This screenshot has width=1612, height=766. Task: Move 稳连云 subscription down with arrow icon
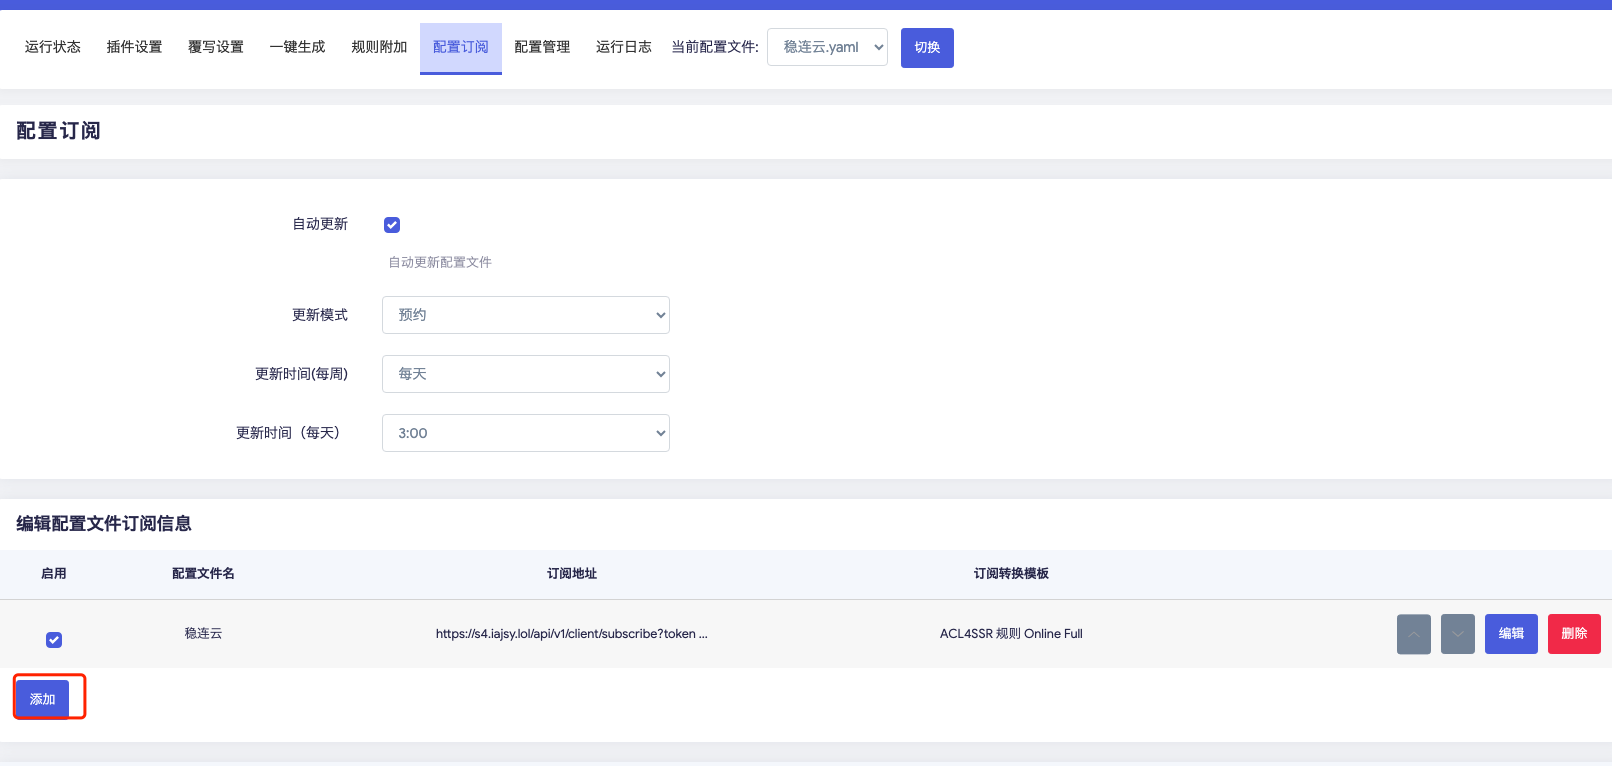pos(1457,634)
